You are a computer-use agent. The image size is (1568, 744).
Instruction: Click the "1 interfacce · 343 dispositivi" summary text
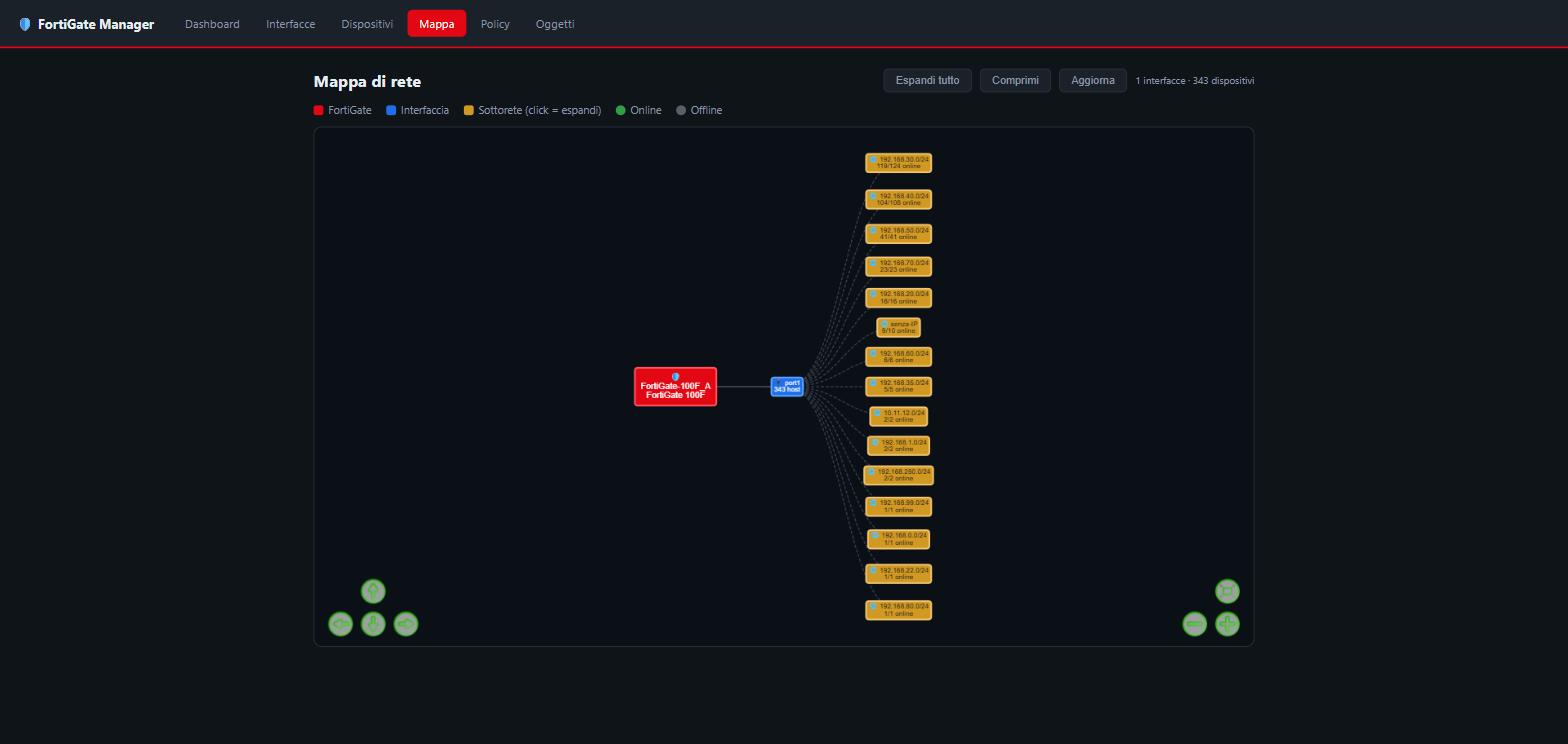click(x=1194, y=81)
